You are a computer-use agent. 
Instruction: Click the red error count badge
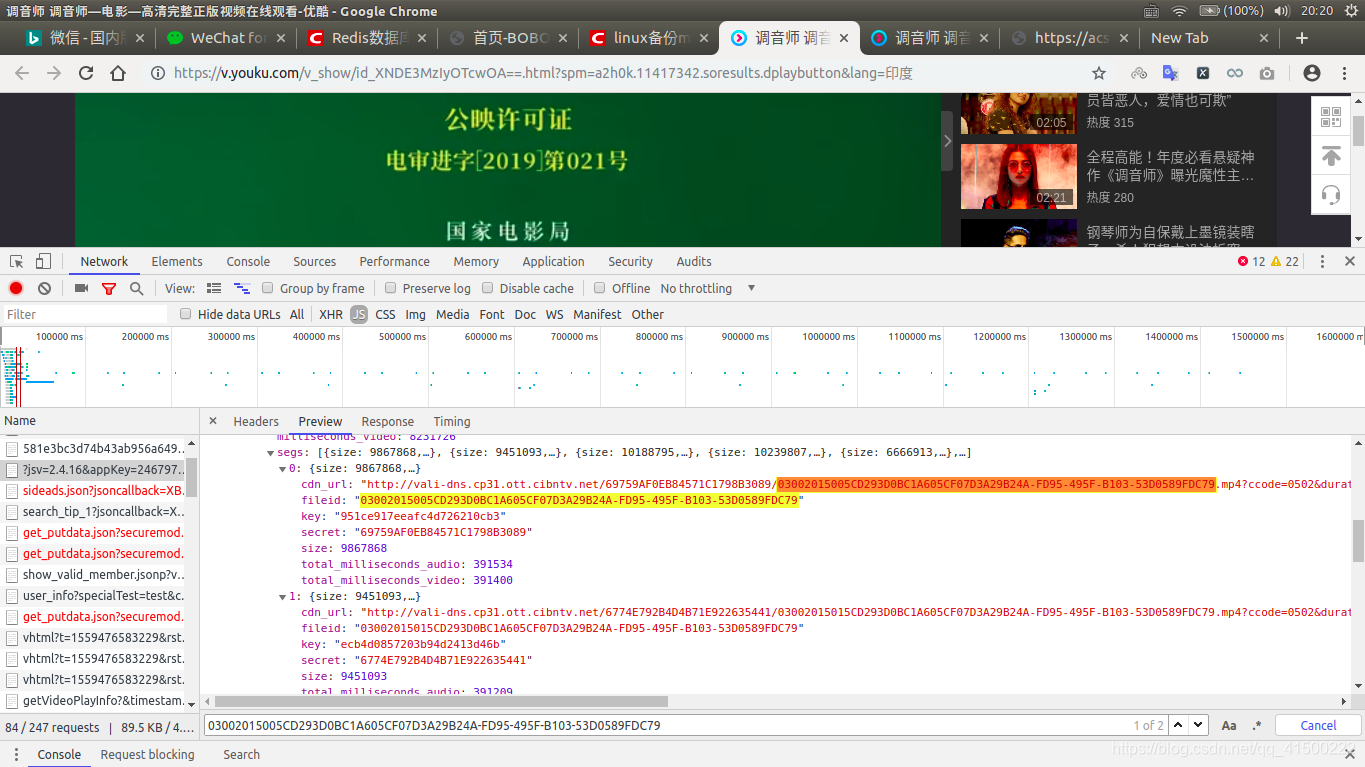coord(1251,261)
